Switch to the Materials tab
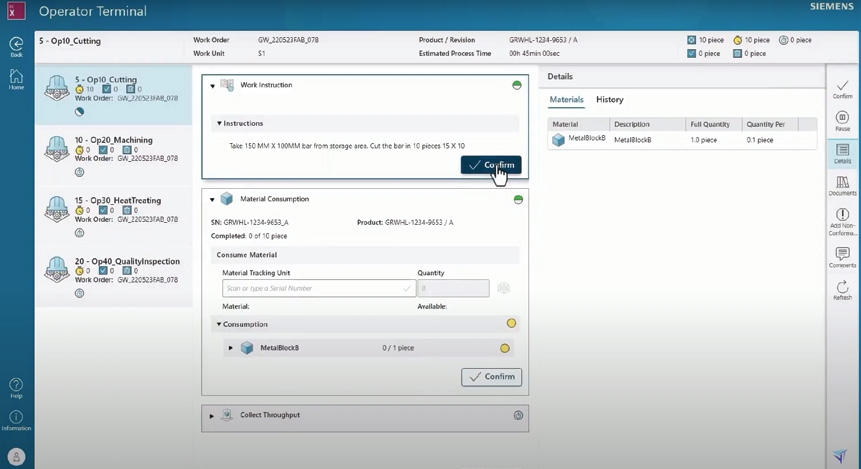Viewport: 861px width, 469px height. click(x=566, y=99)
